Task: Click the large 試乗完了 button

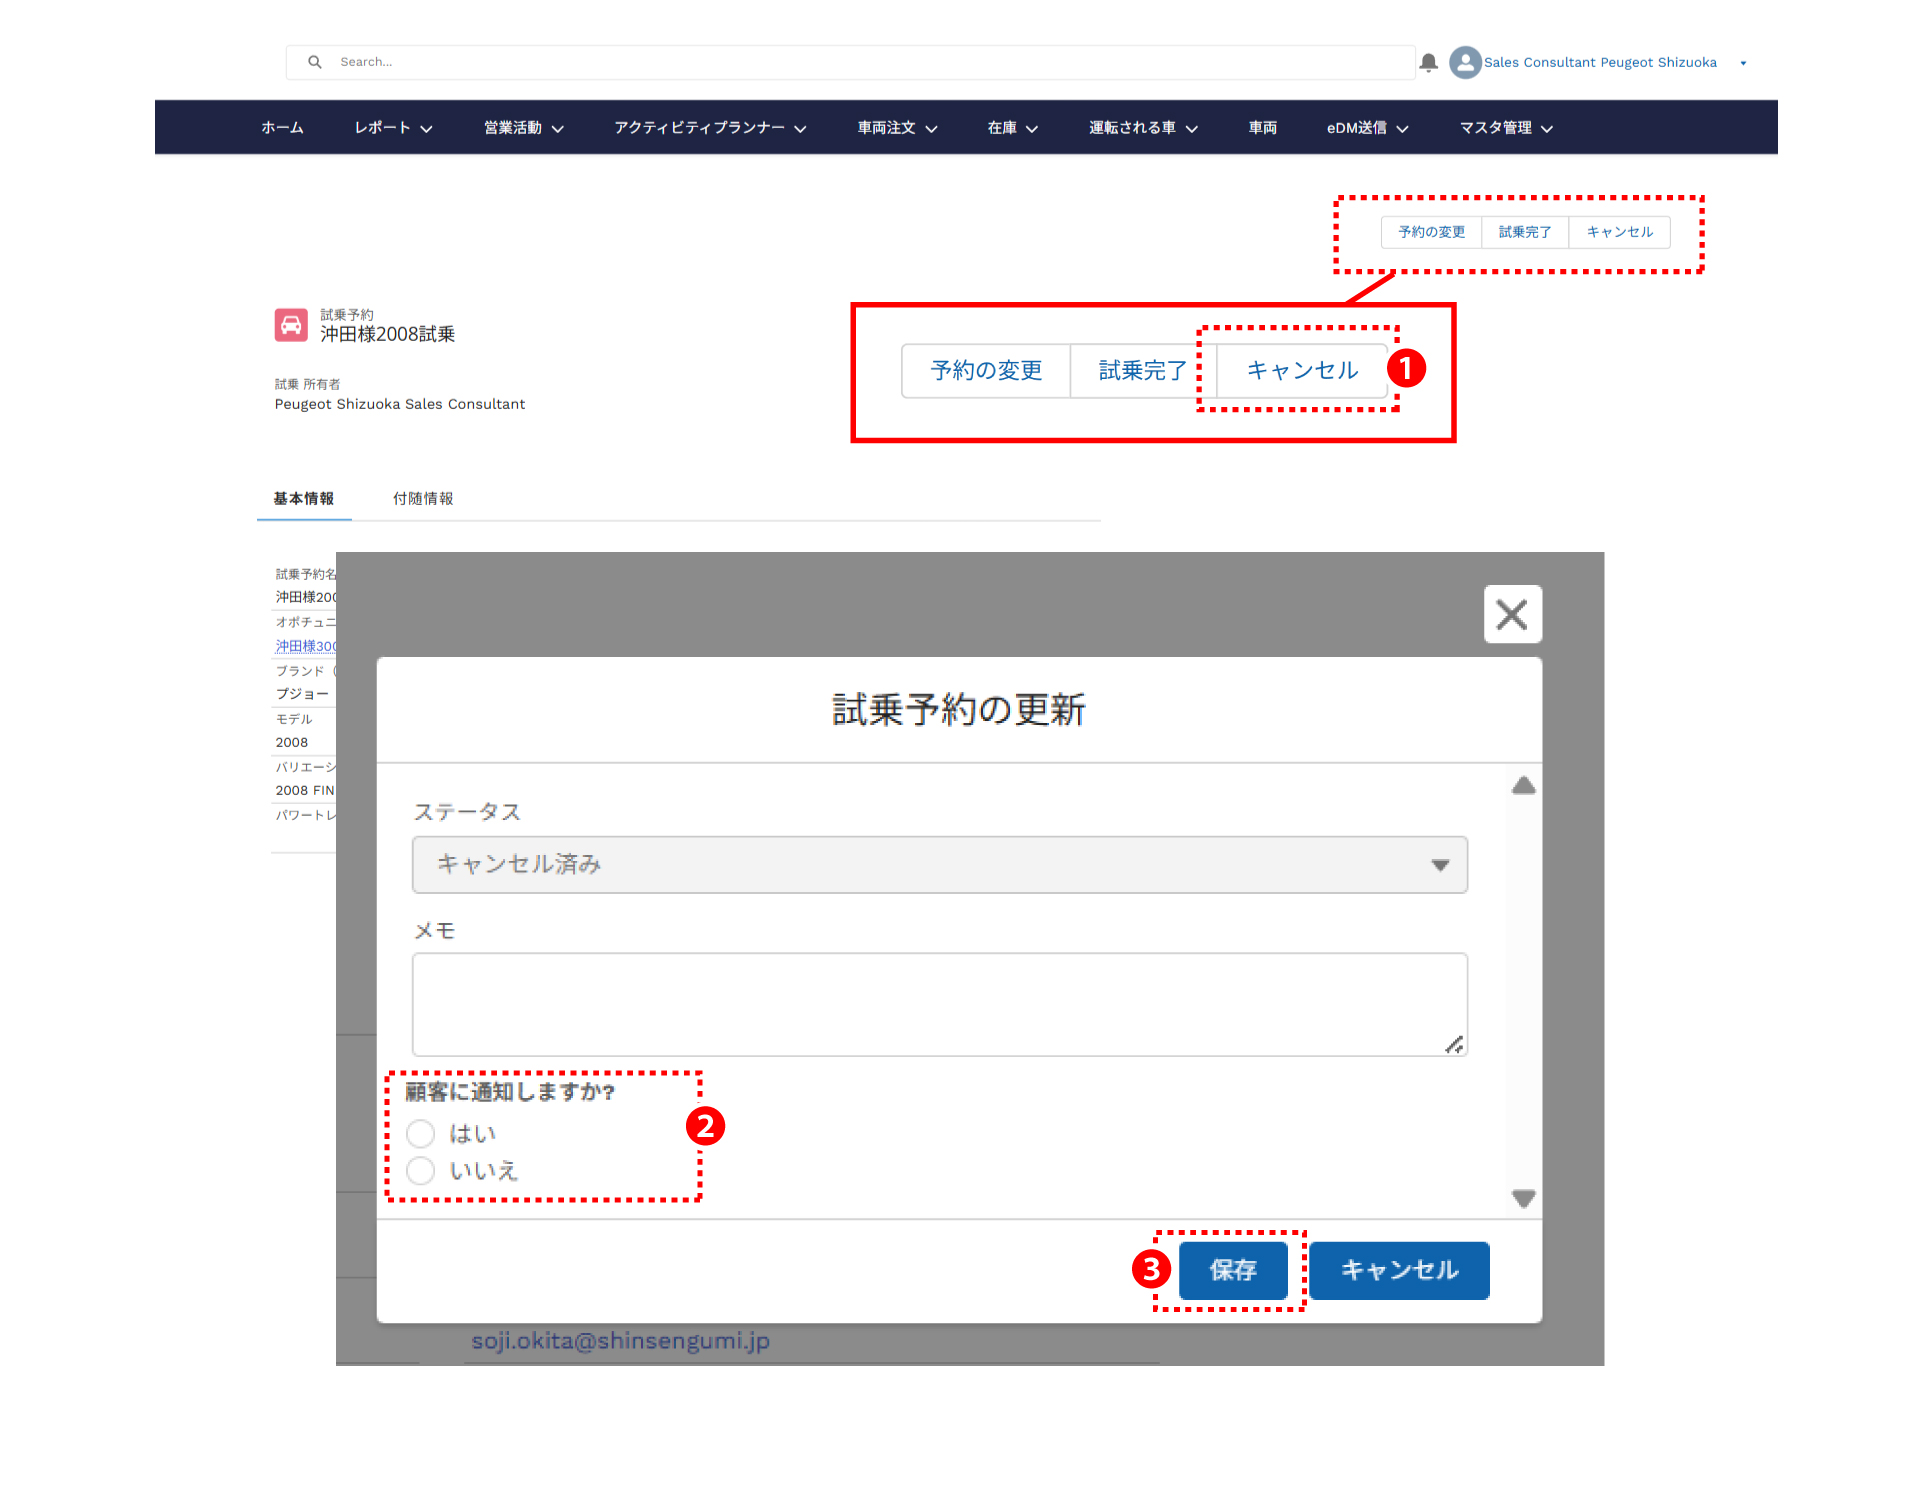Action: pos(1142,371)
